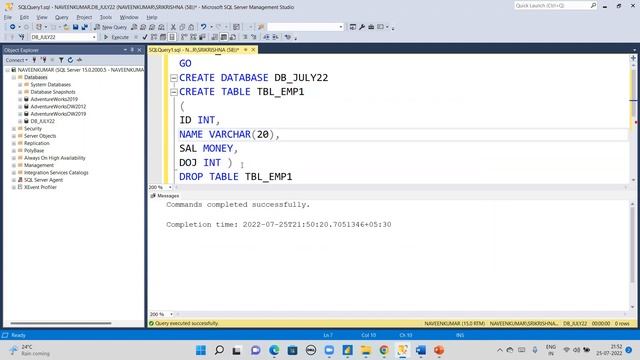Viewport: 640px width, 360px height.
Task: Open taskbar Search magnifier
Action: coord(219,350)
